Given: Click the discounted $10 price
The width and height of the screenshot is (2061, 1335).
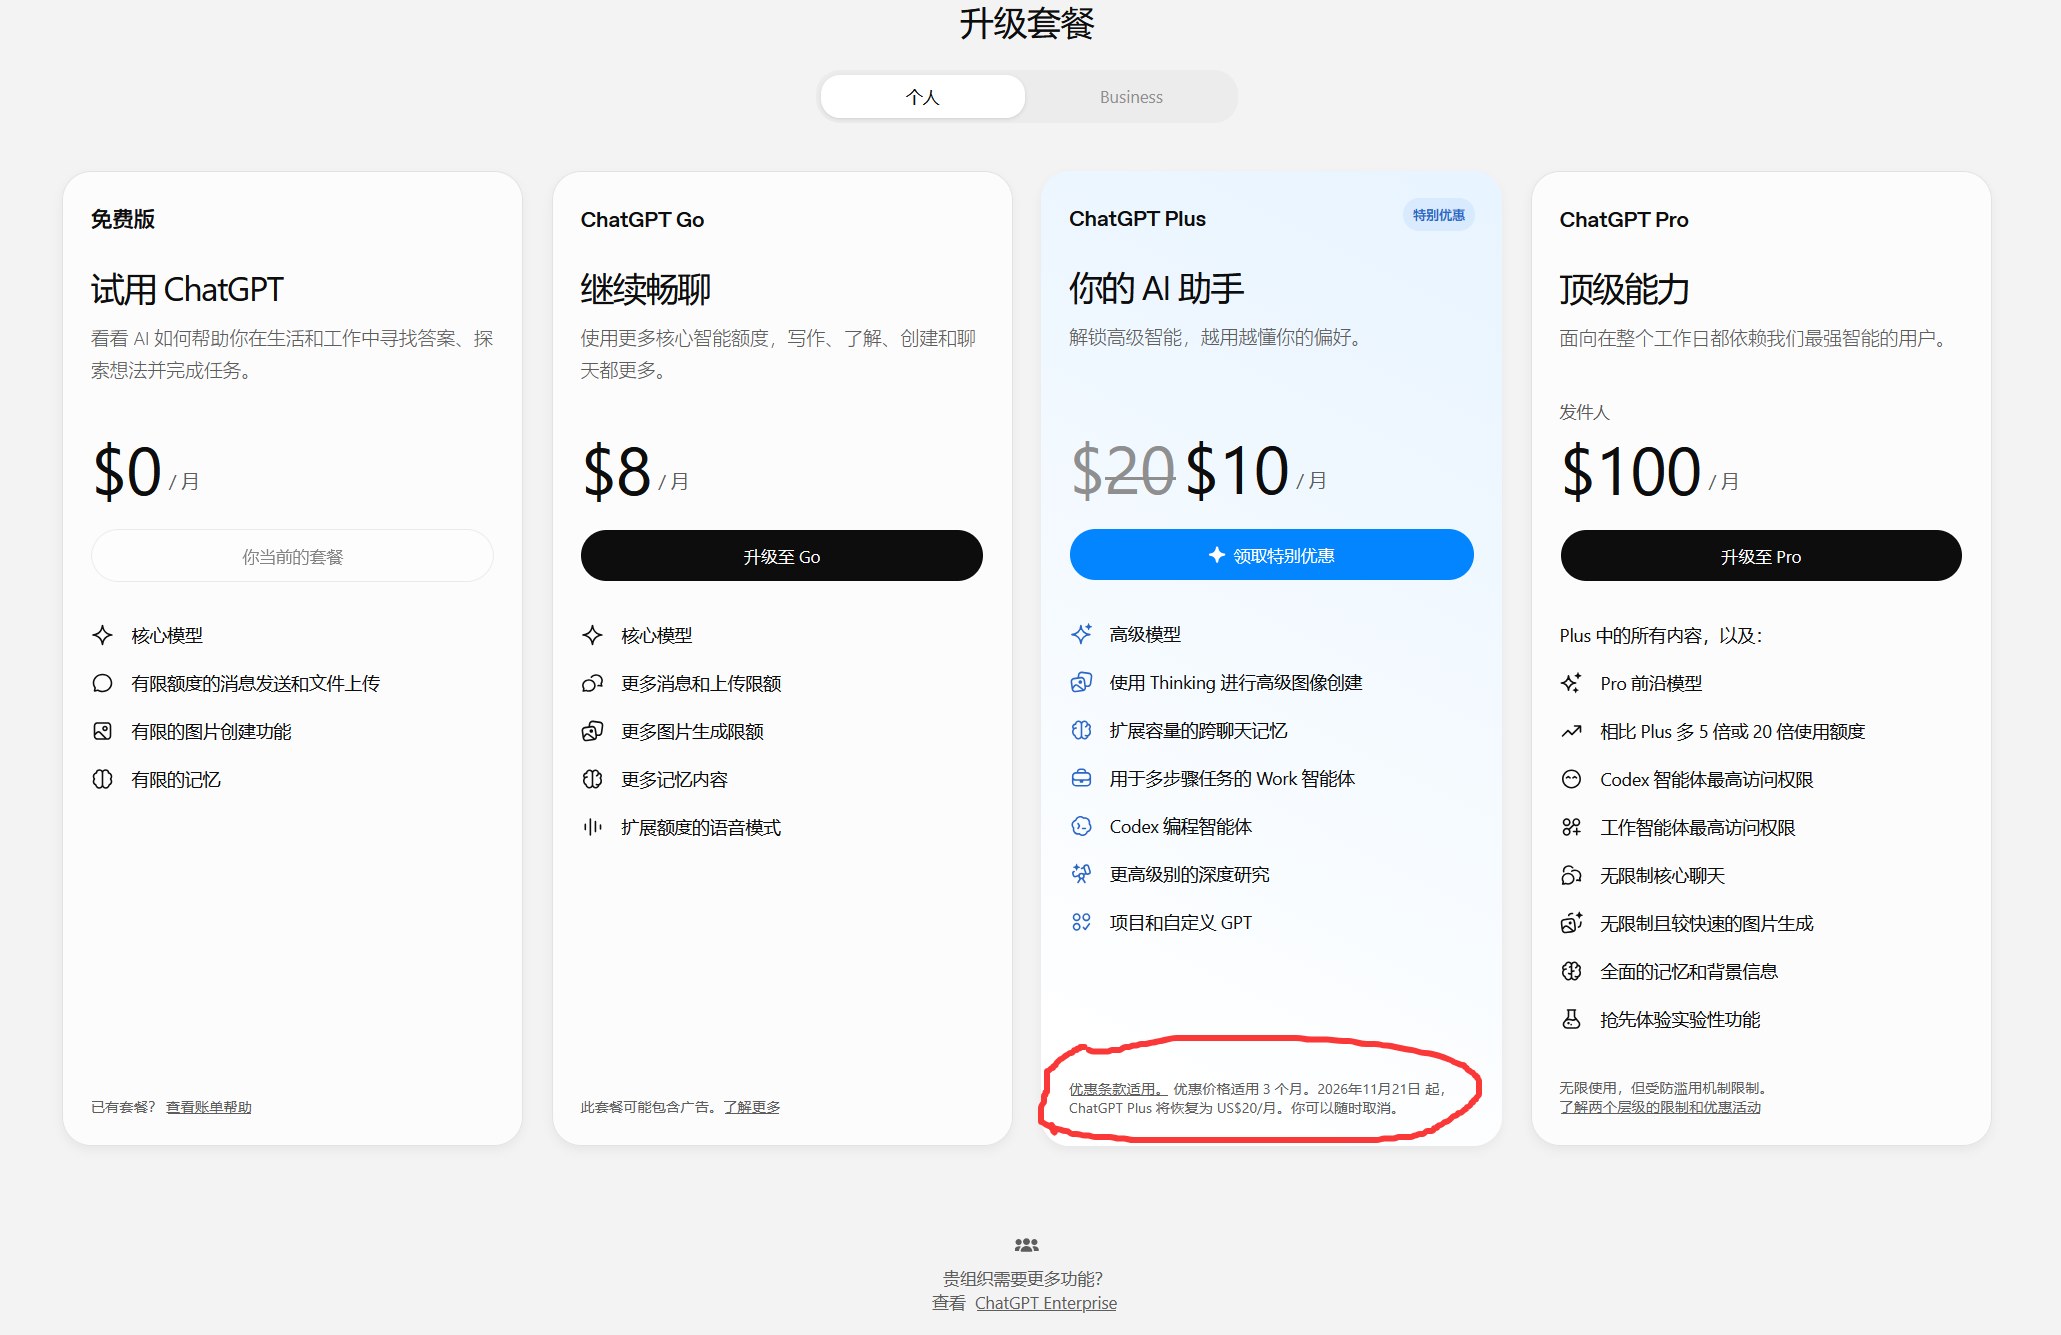Looking at the screenshot, I should [1238, 470].
